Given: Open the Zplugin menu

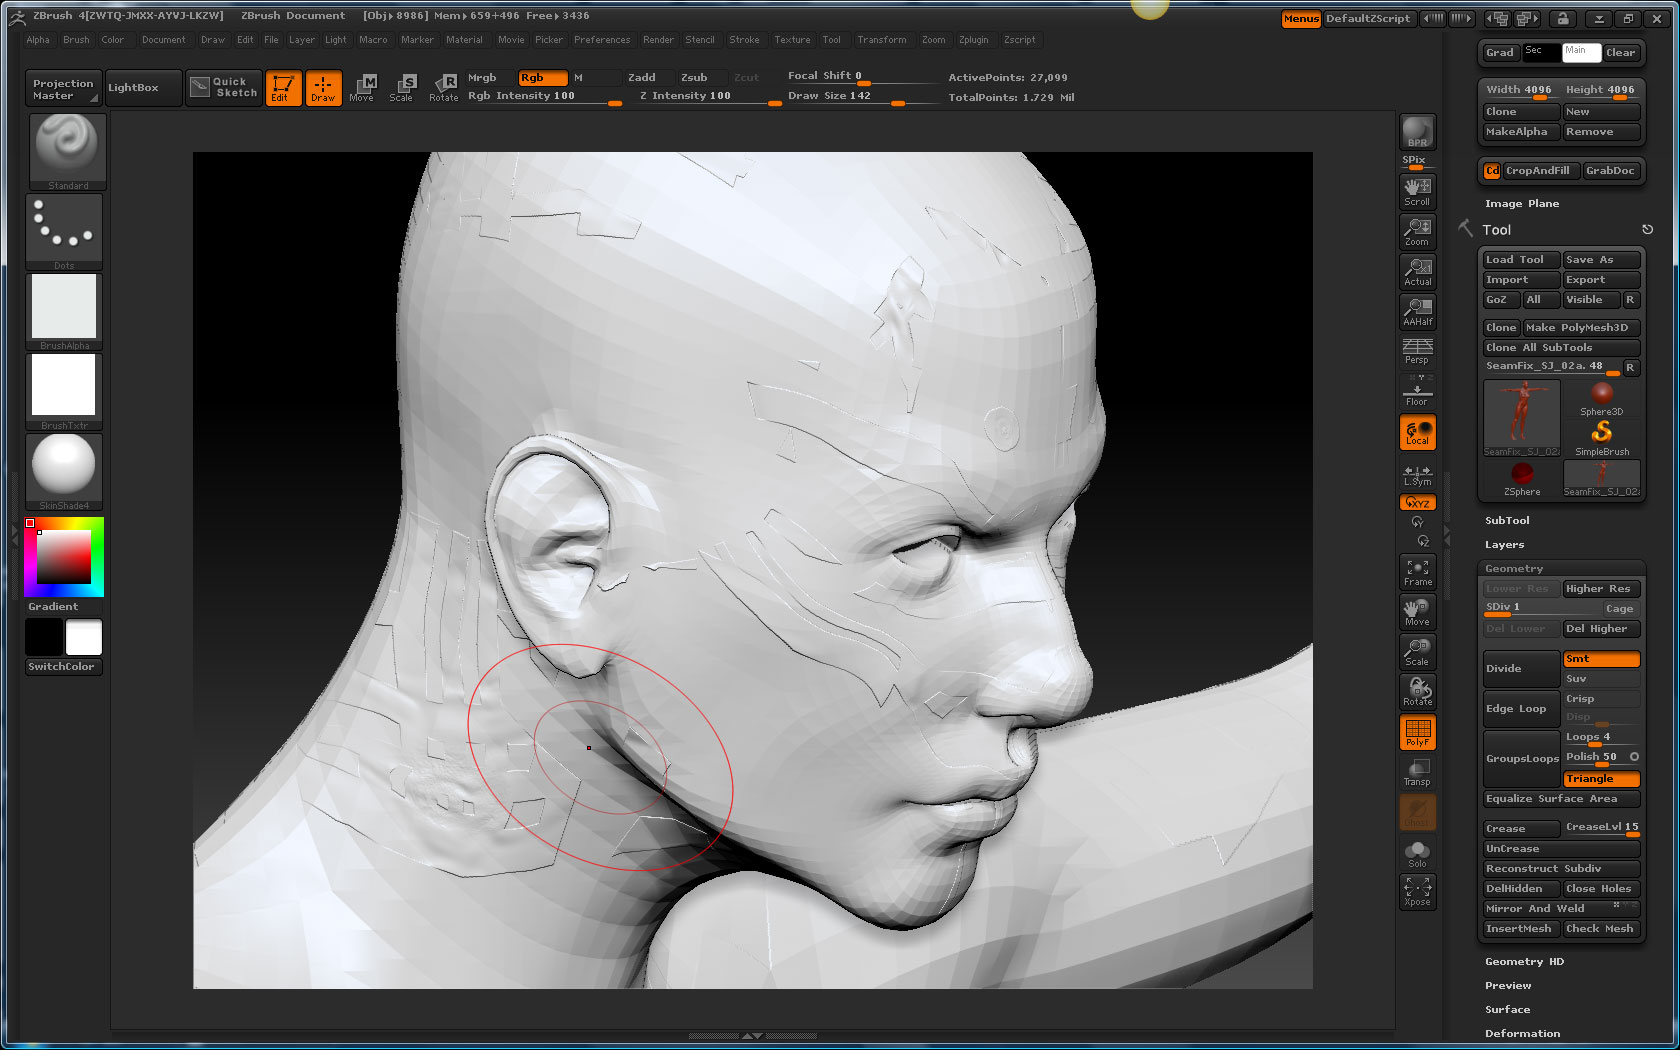Looking at the screenshot, I should 973,40.
